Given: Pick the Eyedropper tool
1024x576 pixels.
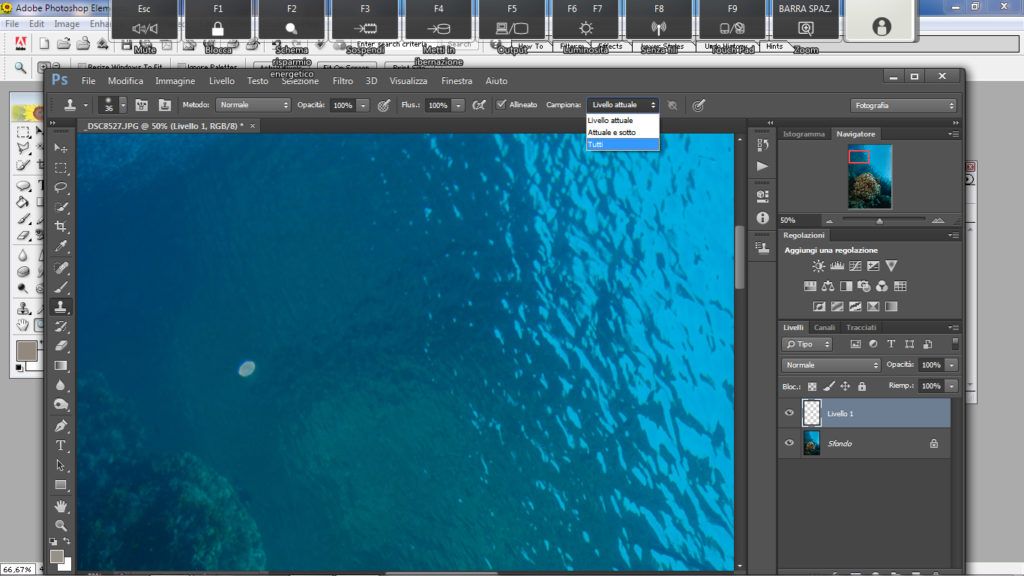Looking at the screenshot, I should pyautogui.click(x=61, y=247).
